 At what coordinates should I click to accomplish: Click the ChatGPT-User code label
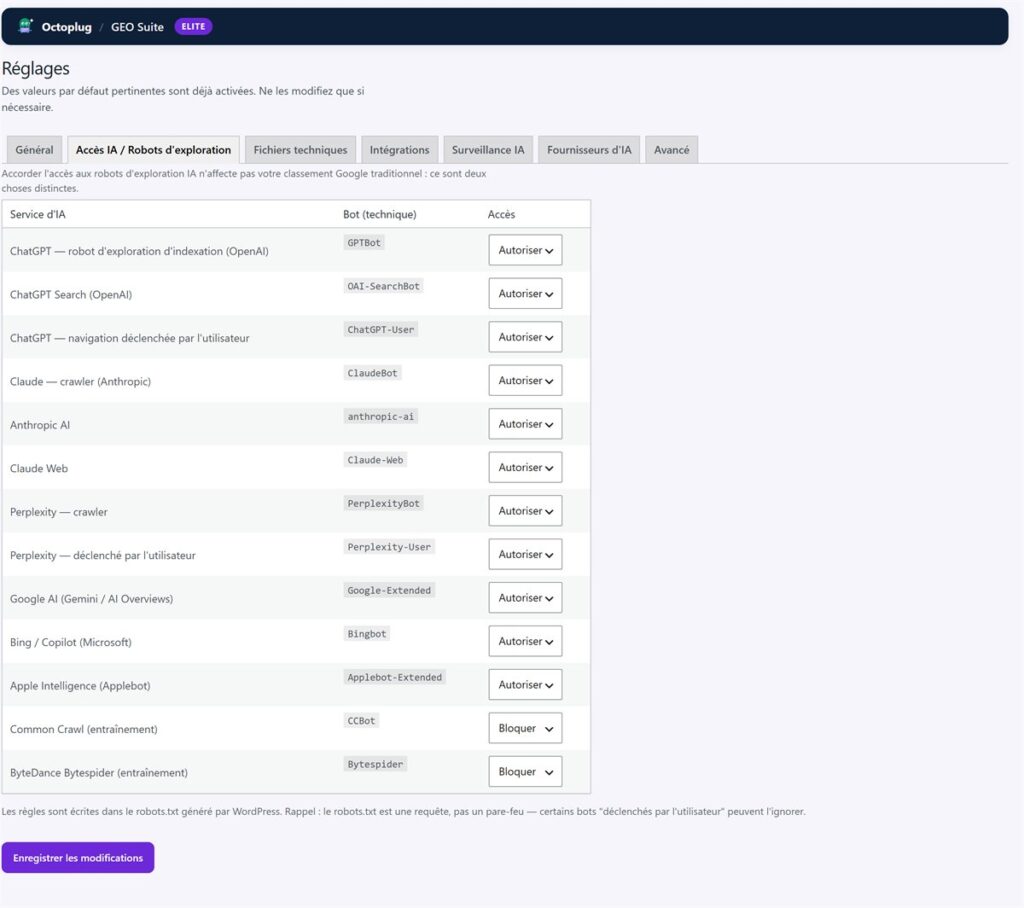click(381, 329)
